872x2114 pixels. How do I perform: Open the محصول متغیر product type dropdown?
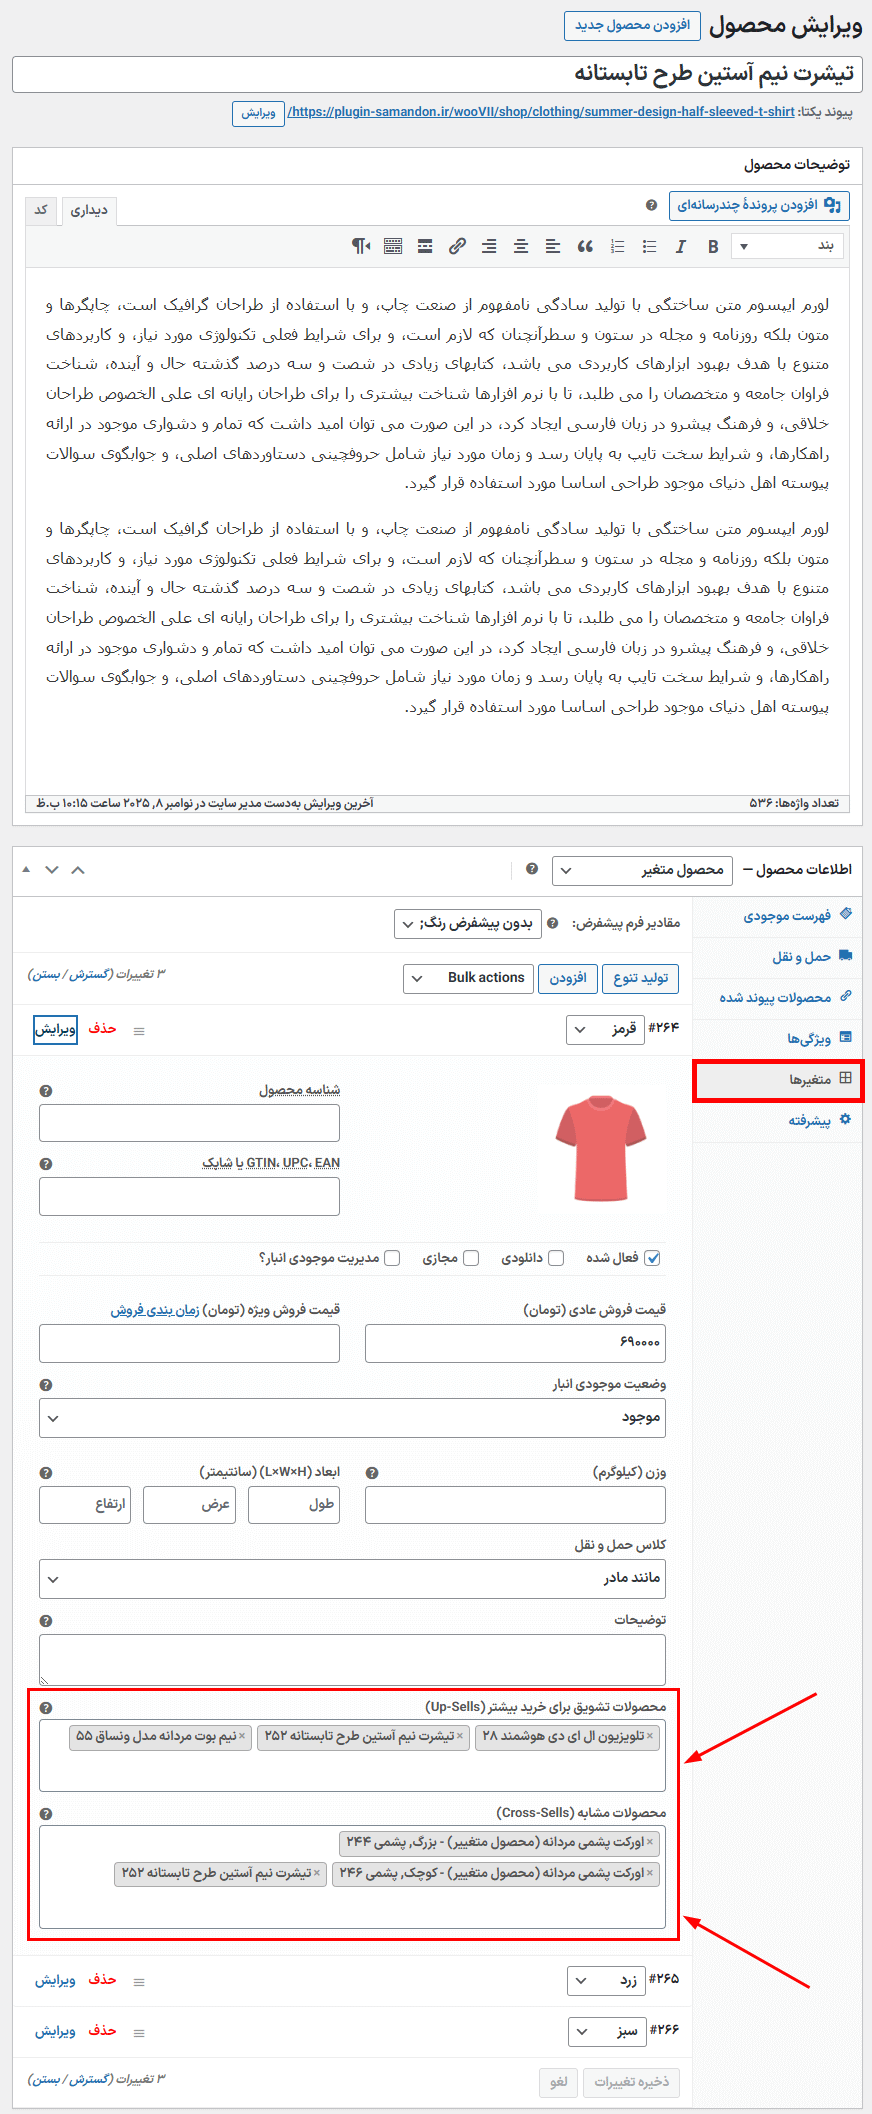640,870
